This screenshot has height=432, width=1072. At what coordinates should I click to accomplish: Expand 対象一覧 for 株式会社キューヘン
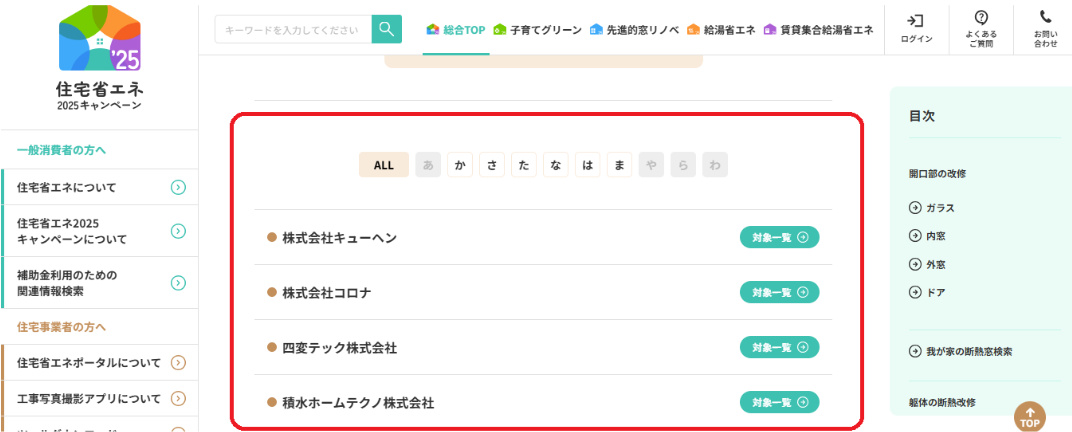tap(779, 237)
